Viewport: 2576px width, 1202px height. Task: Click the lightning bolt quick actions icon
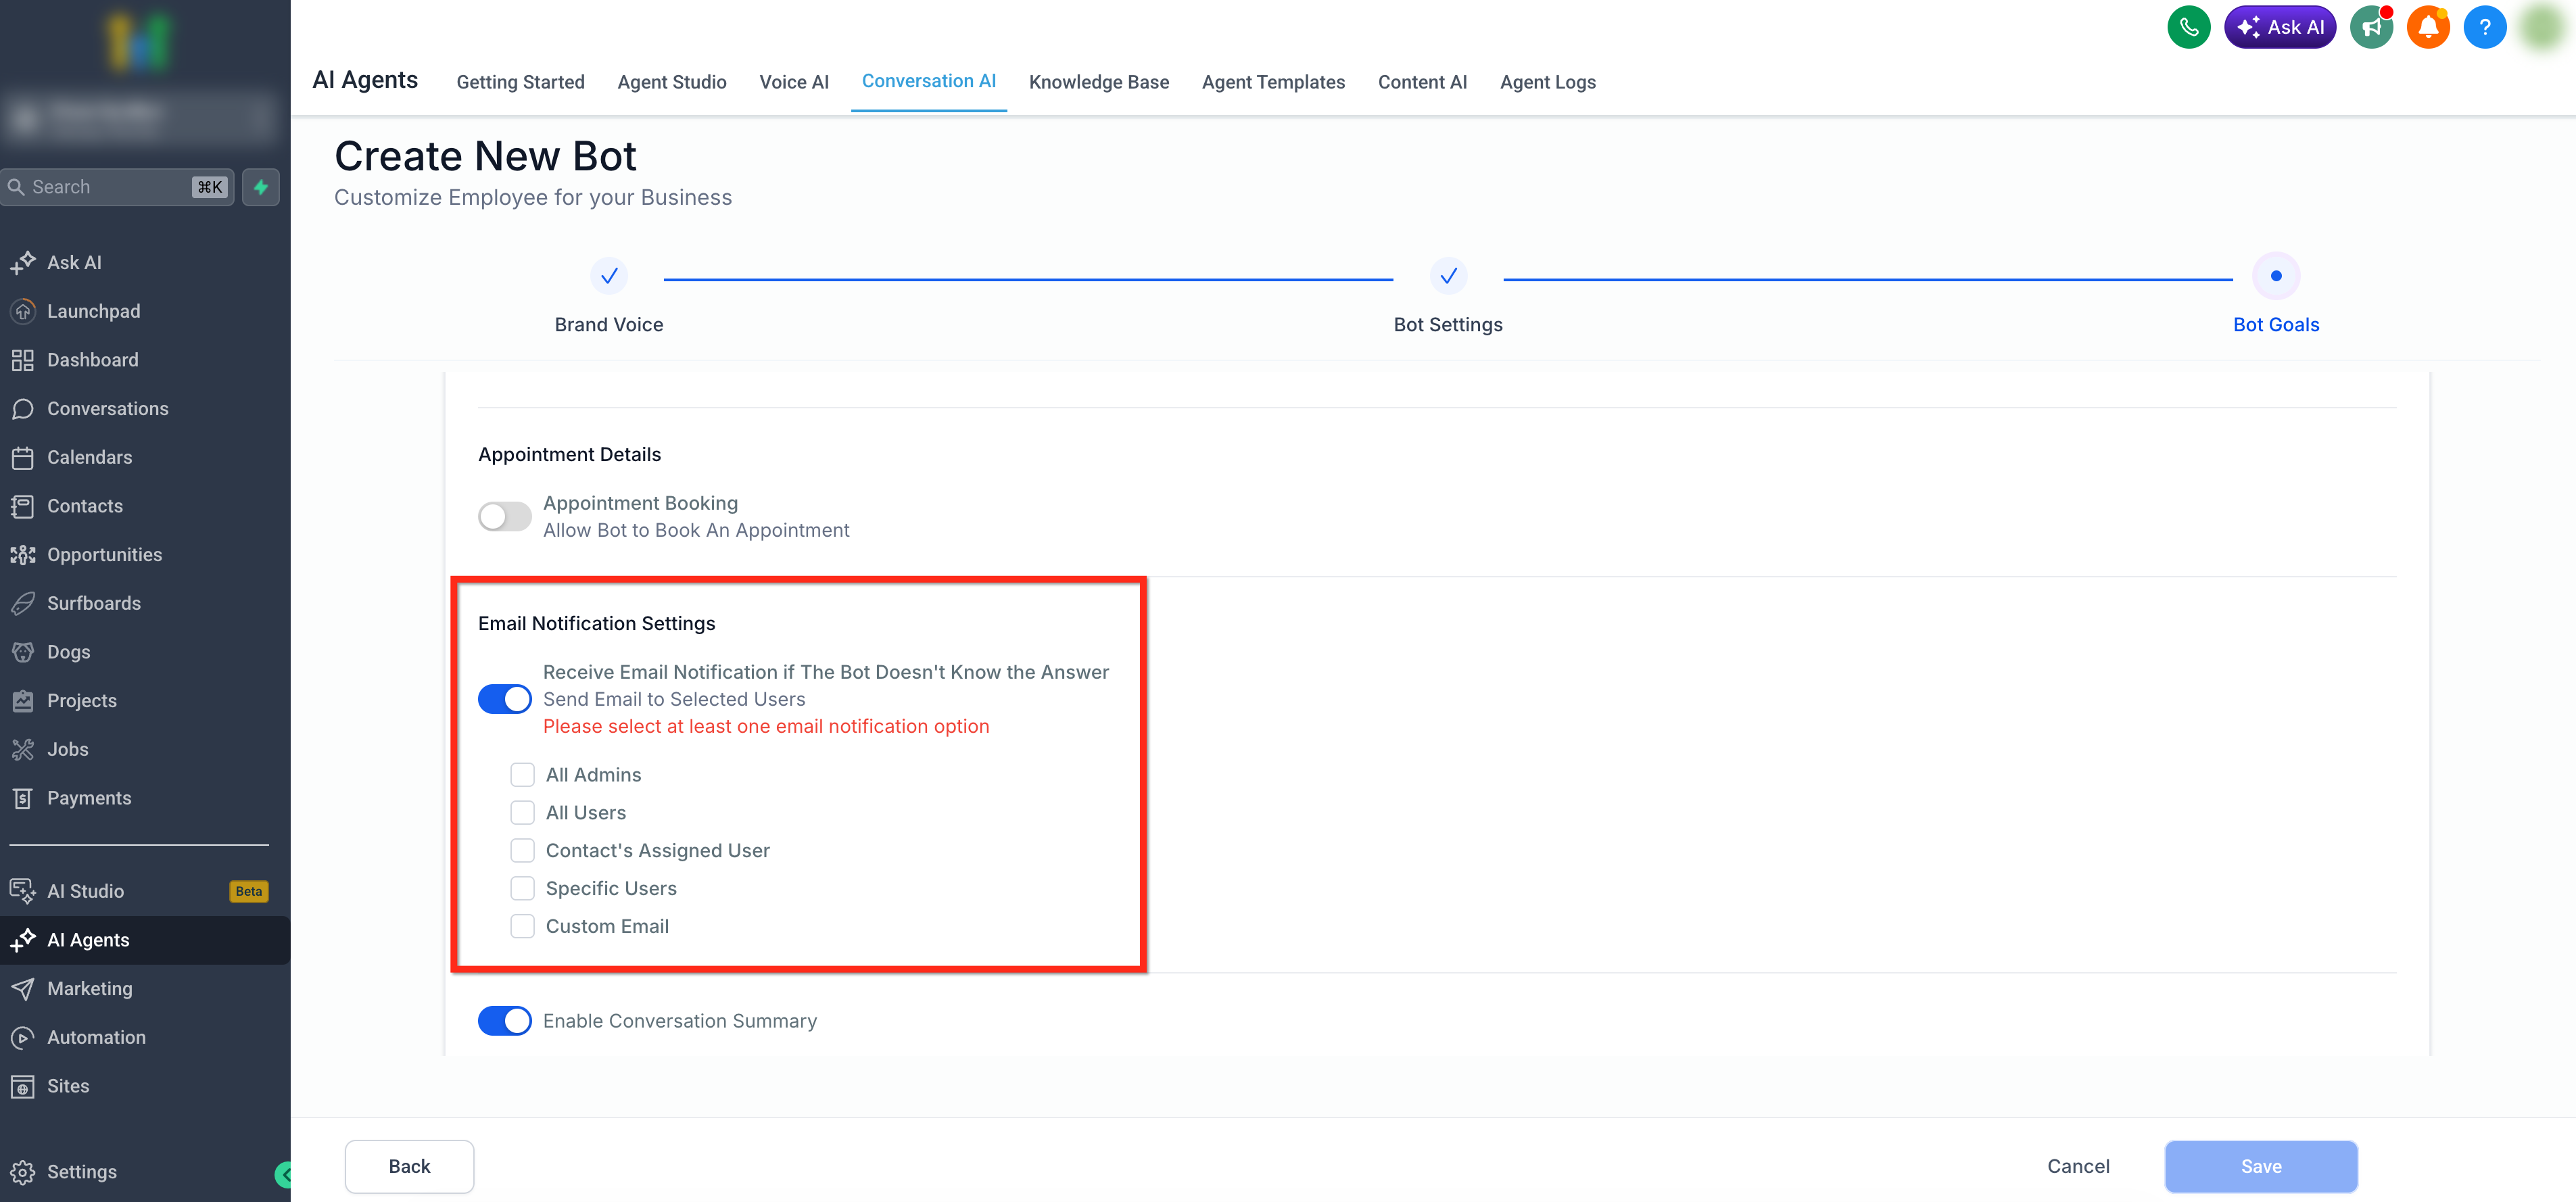click(261, 187)
